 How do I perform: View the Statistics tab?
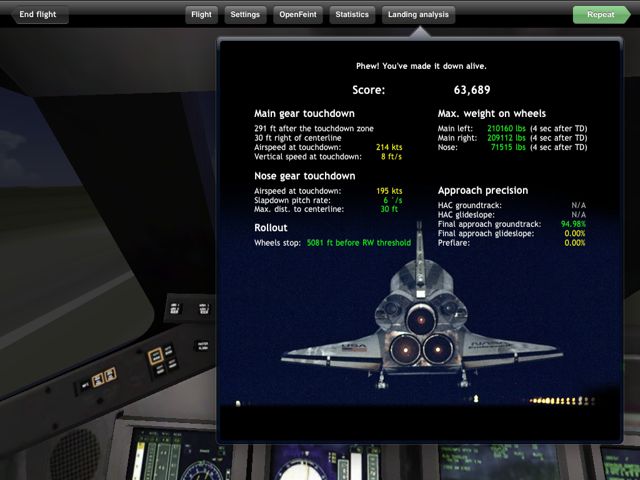352,15
